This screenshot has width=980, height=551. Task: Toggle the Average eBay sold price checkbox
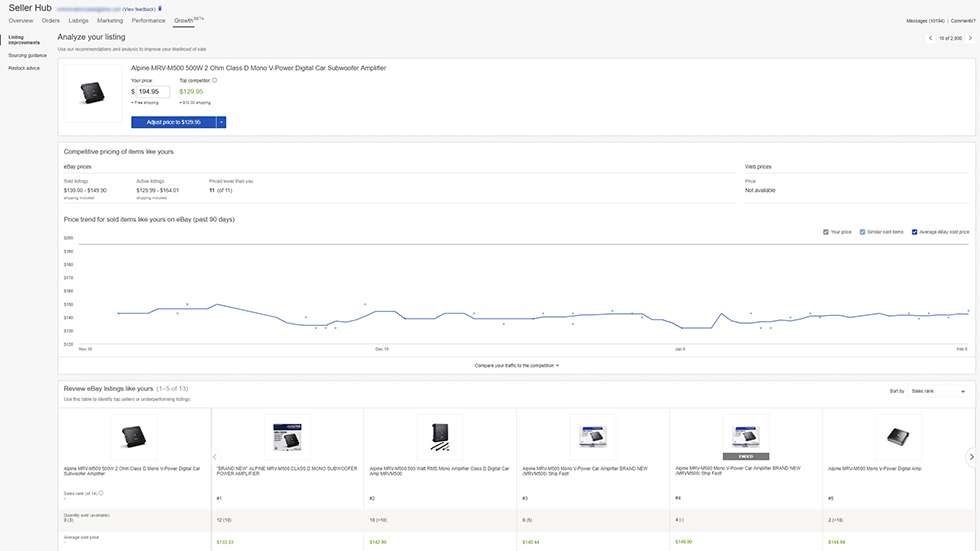click(x=914, y=232)
